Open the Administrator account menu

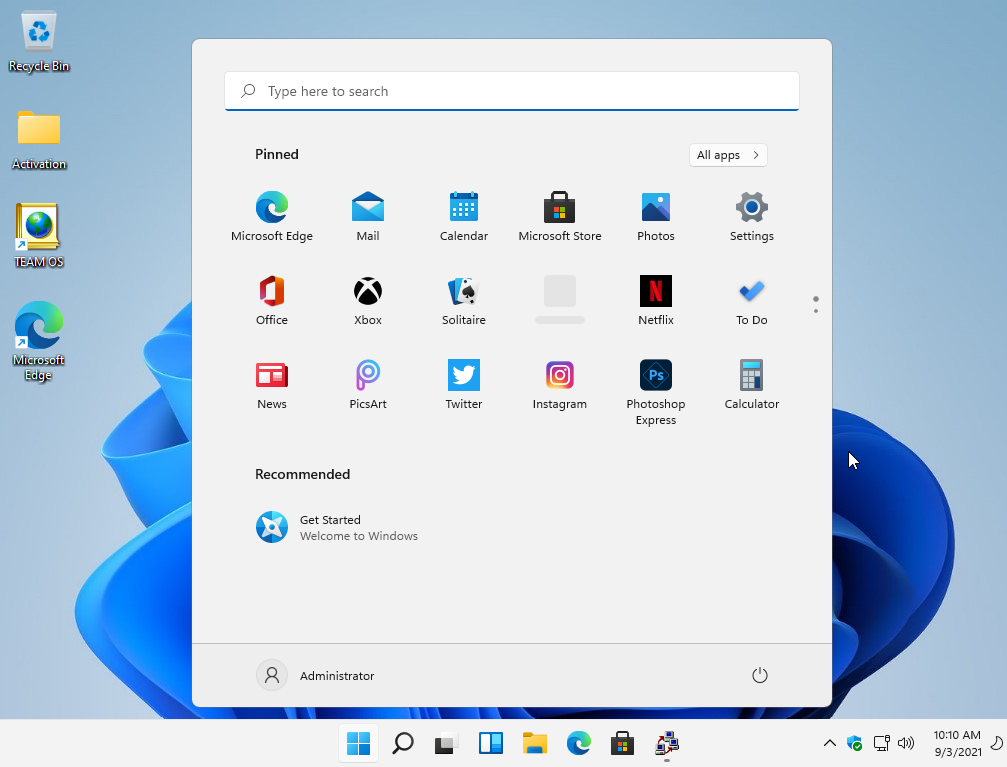315,675
